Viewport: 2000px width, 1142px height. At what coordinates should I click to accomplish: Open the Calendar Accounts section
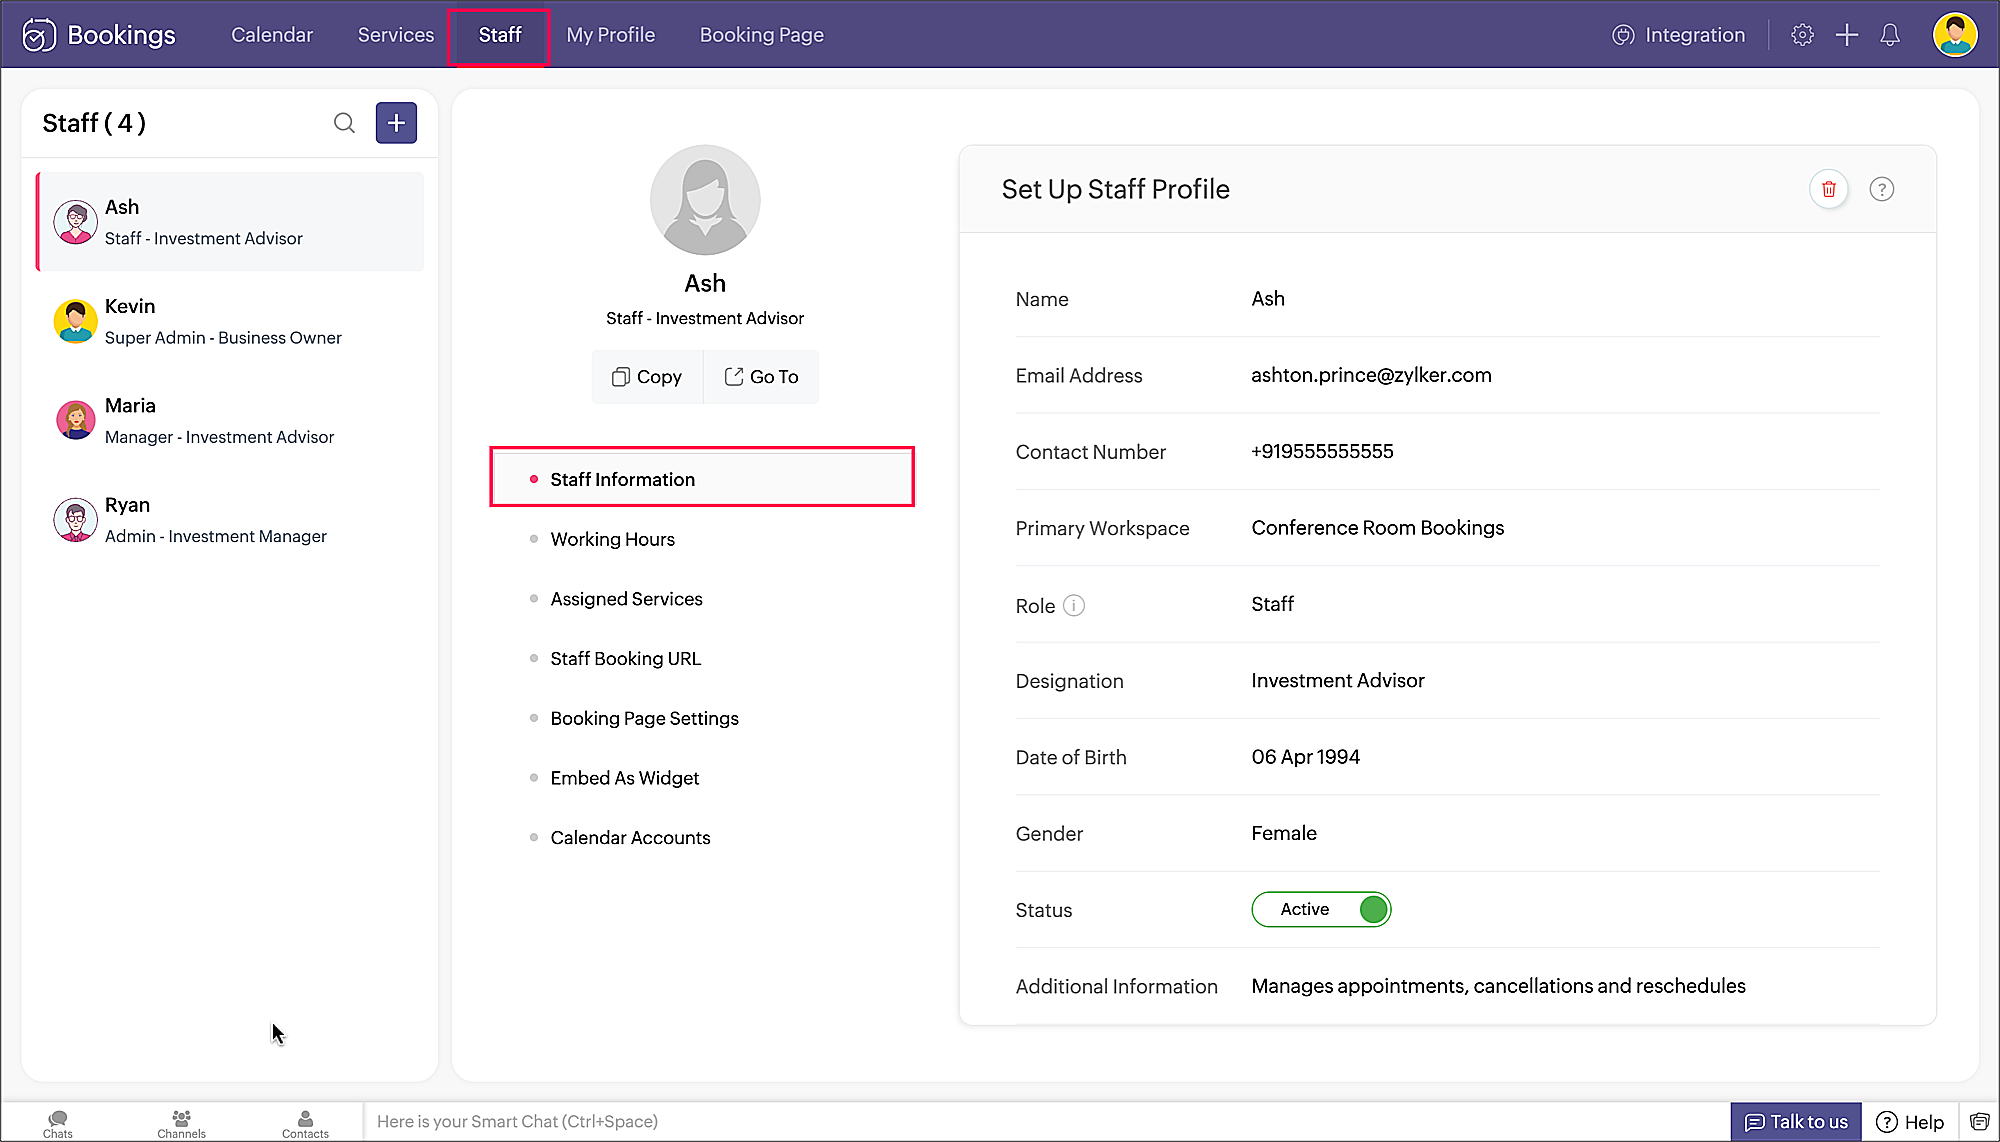click(x=630, y=838)
